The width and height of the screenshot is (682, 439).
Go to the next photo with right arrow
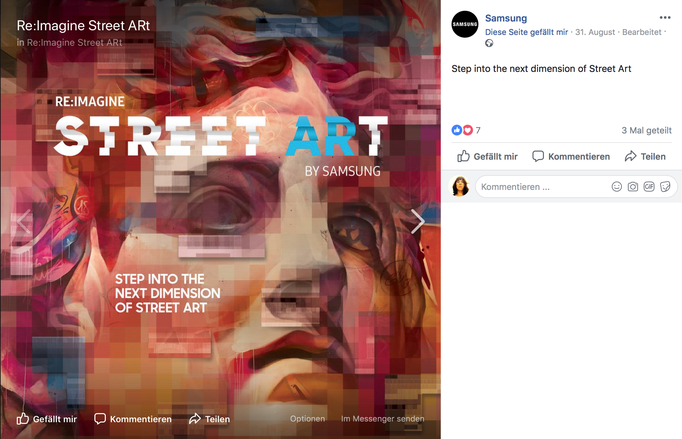pyautogui.click(x=418, y=221)
